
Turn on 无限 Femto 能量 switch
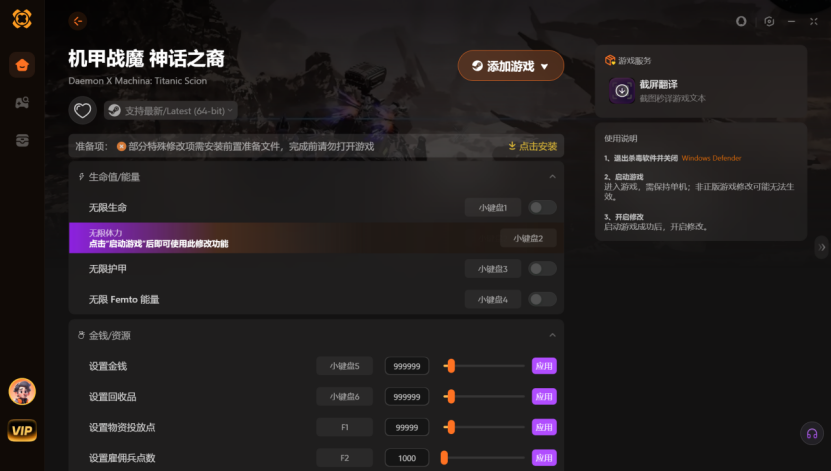[542, 299]
